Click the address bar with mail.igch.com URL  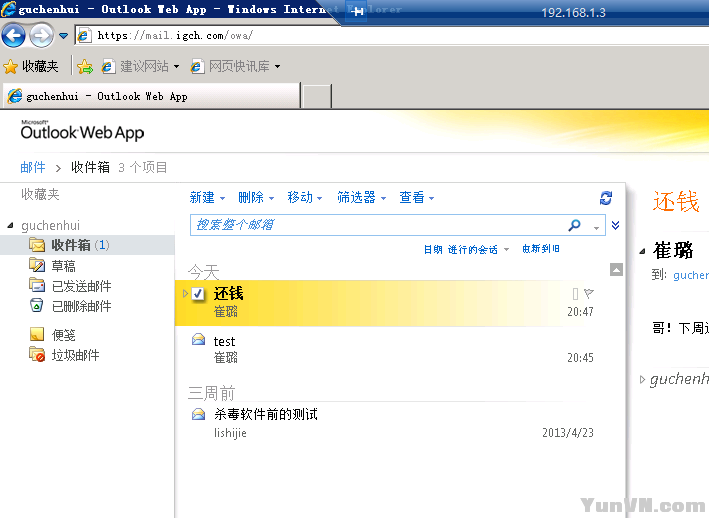392,35
